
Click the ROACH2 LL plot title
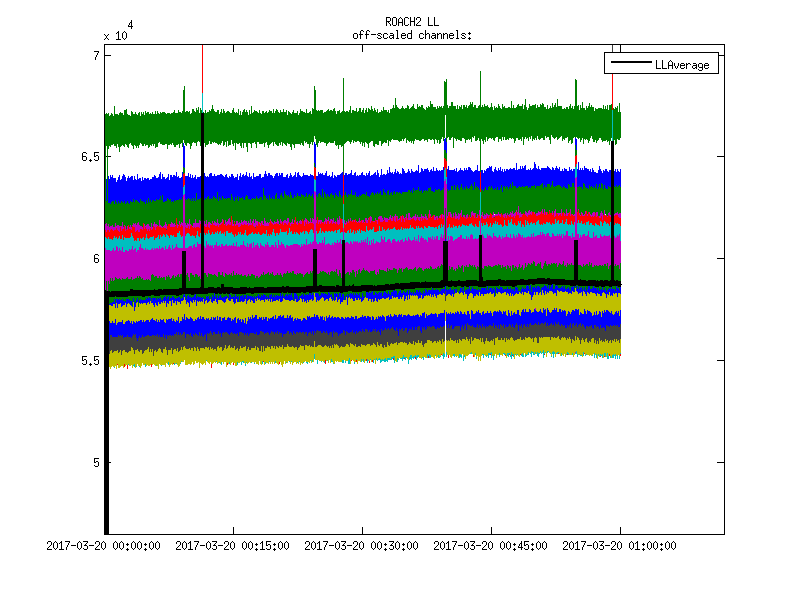tap(412, 22)
